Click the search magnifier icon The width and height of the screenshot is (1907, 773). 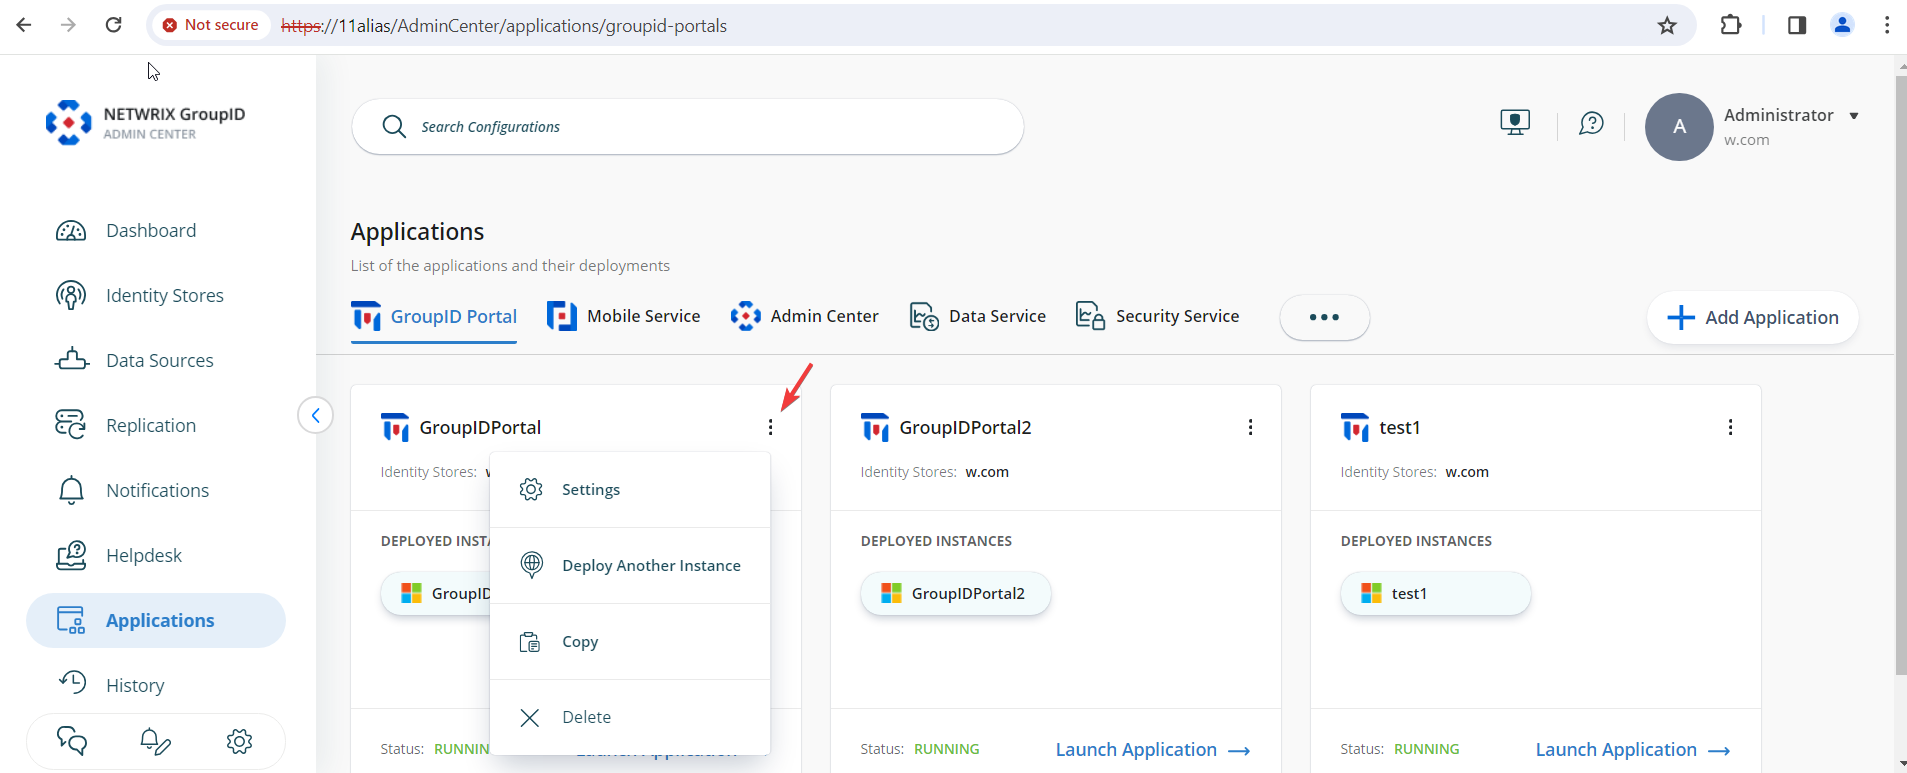pyautogui.click(x=394, y=127)
